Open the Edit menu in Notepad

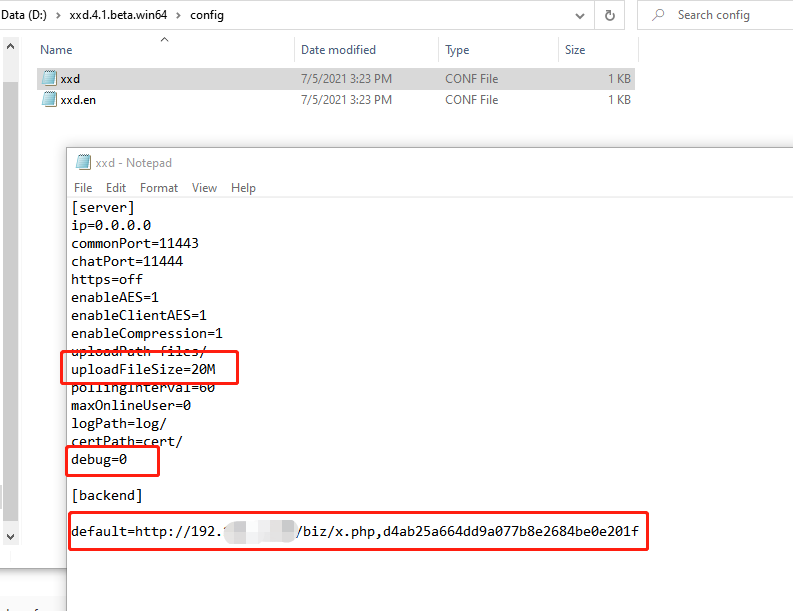[x=116, y=188]
